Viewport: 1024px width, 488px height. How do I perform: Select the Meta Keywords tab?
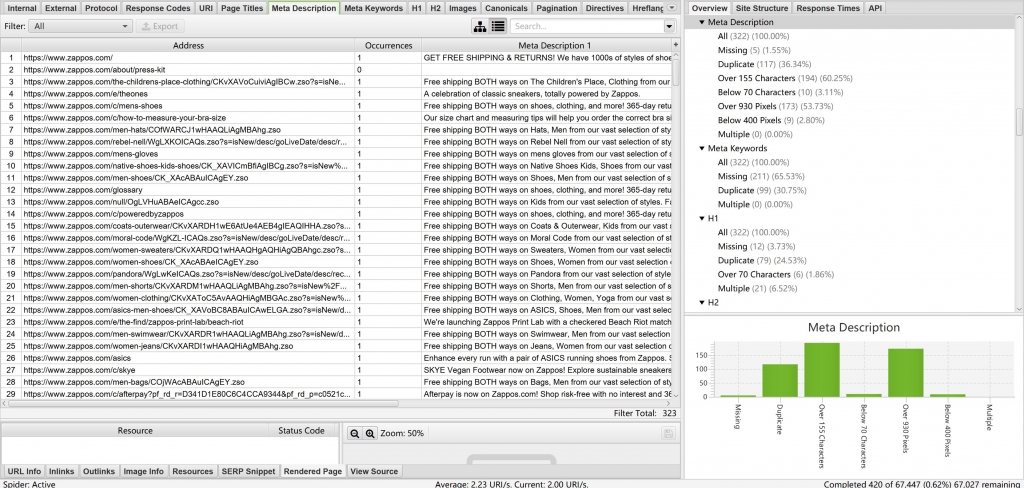[x=374, y=8]
